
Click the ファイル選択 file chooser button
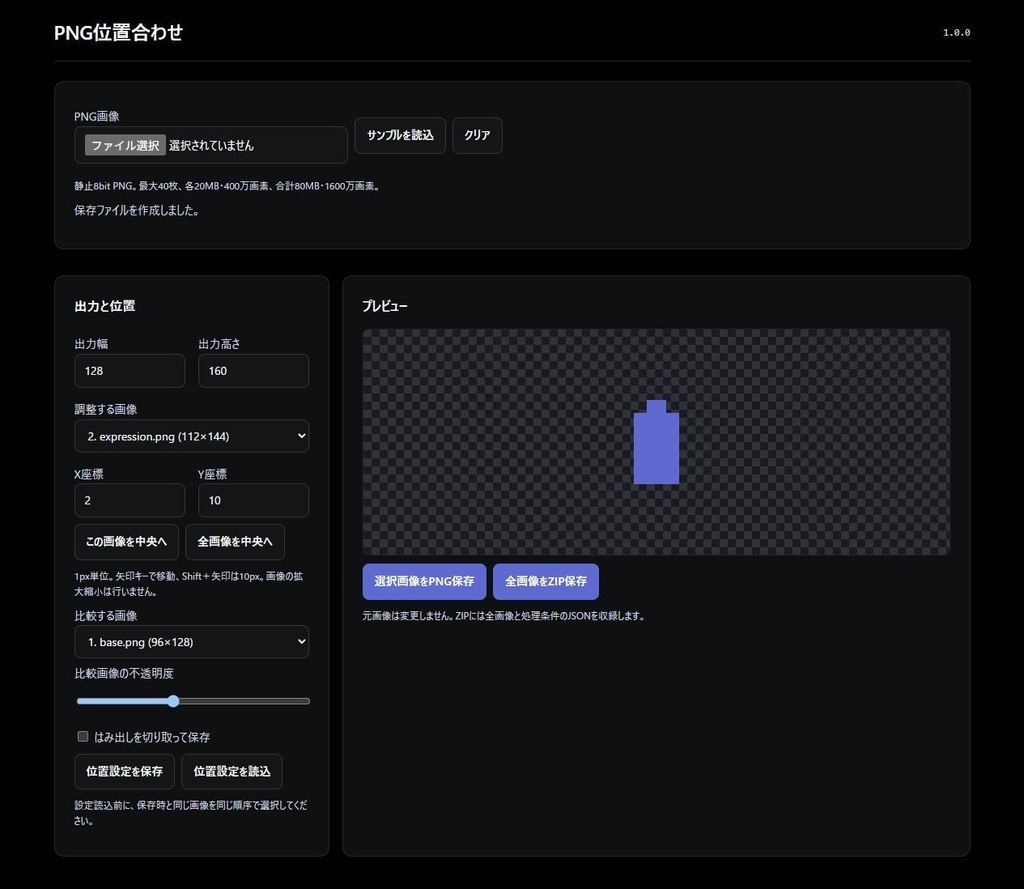(125, 145)
